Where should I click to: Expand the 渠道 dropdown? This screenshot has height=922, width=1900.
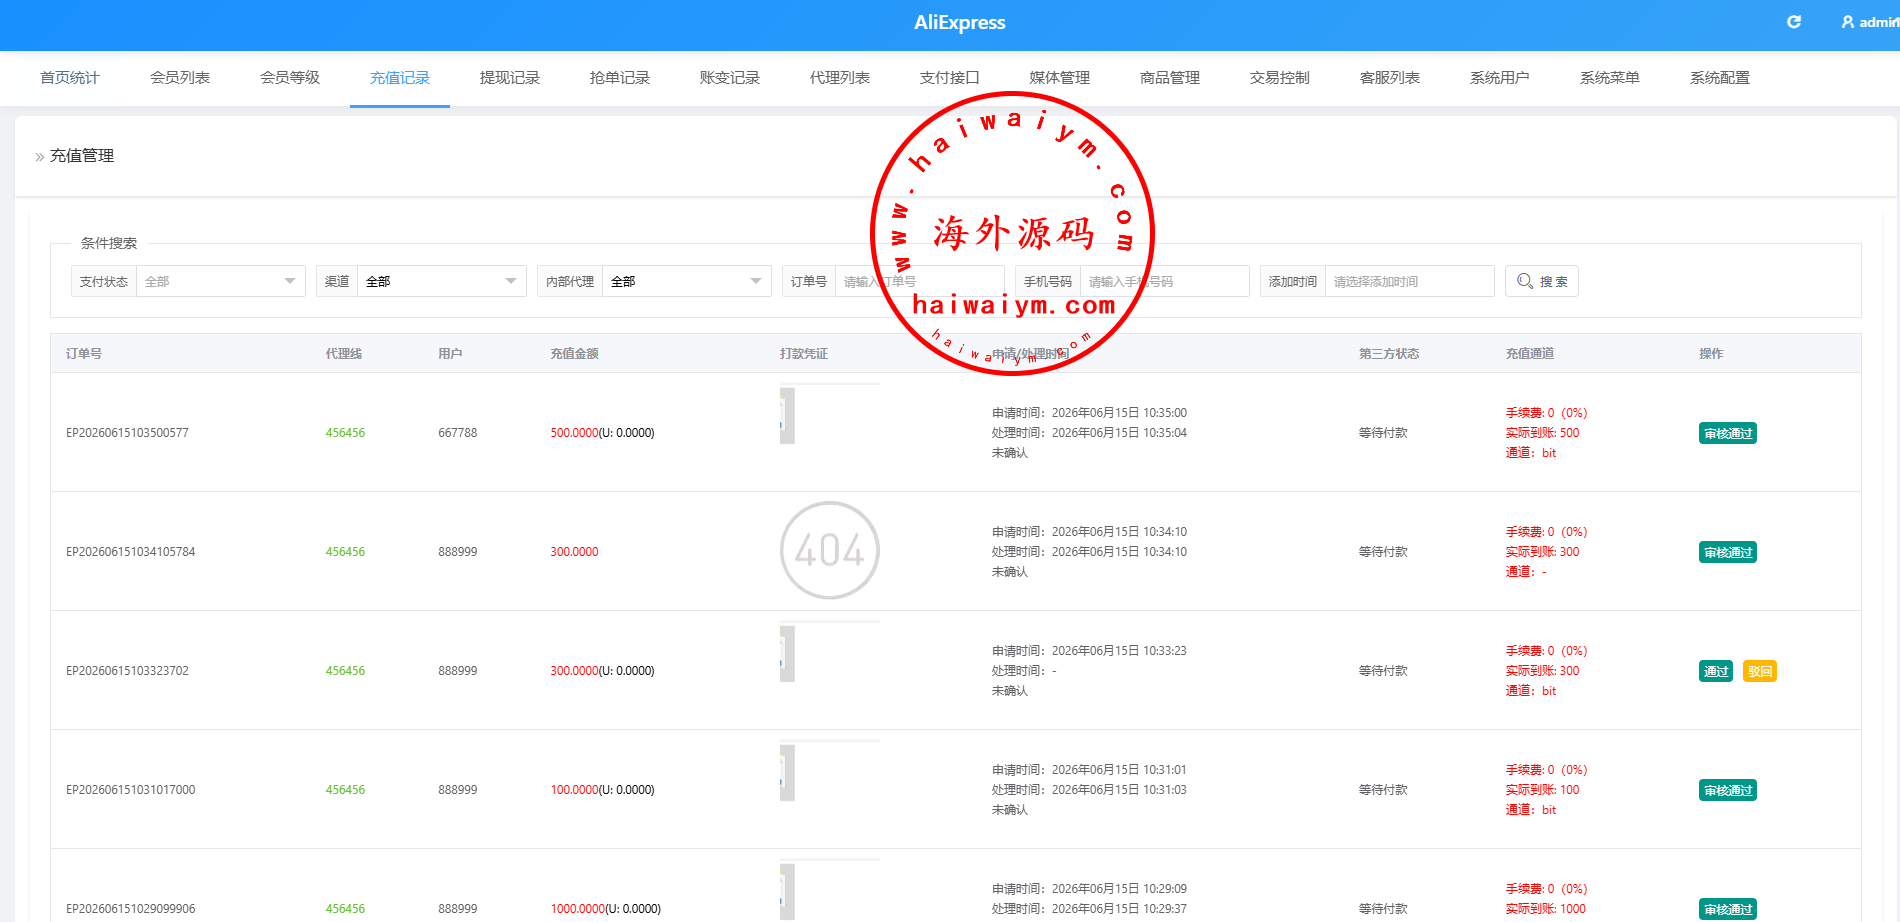click(x=441, y=281)
